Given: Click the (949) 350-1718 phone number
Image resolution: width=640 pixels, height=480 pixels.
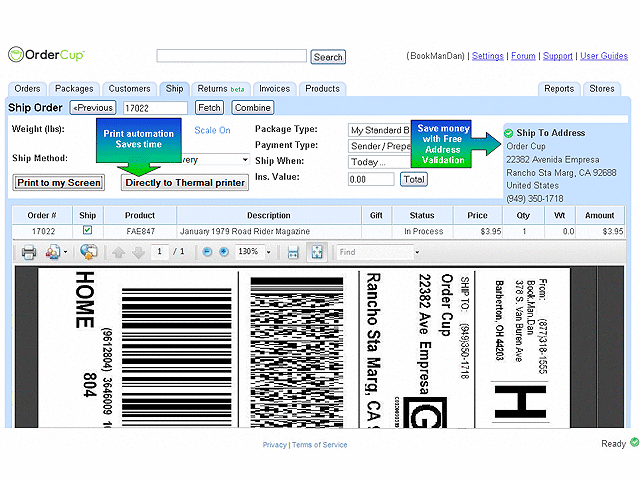Looking at the screenshot, I should coord(535,199).
